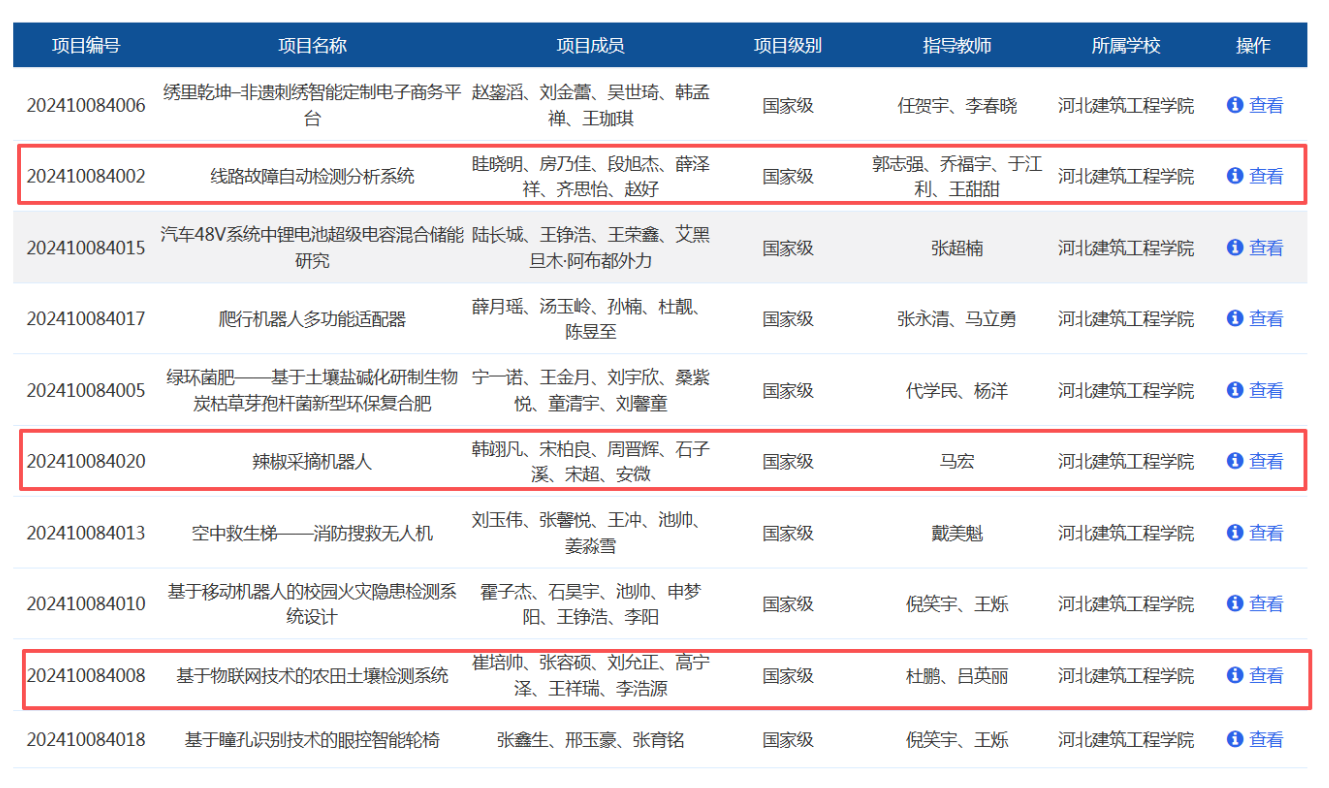This screenshot has width=1329, height=788.
Task: Click info icon for project 202410084005
Action: [1235, 390]
